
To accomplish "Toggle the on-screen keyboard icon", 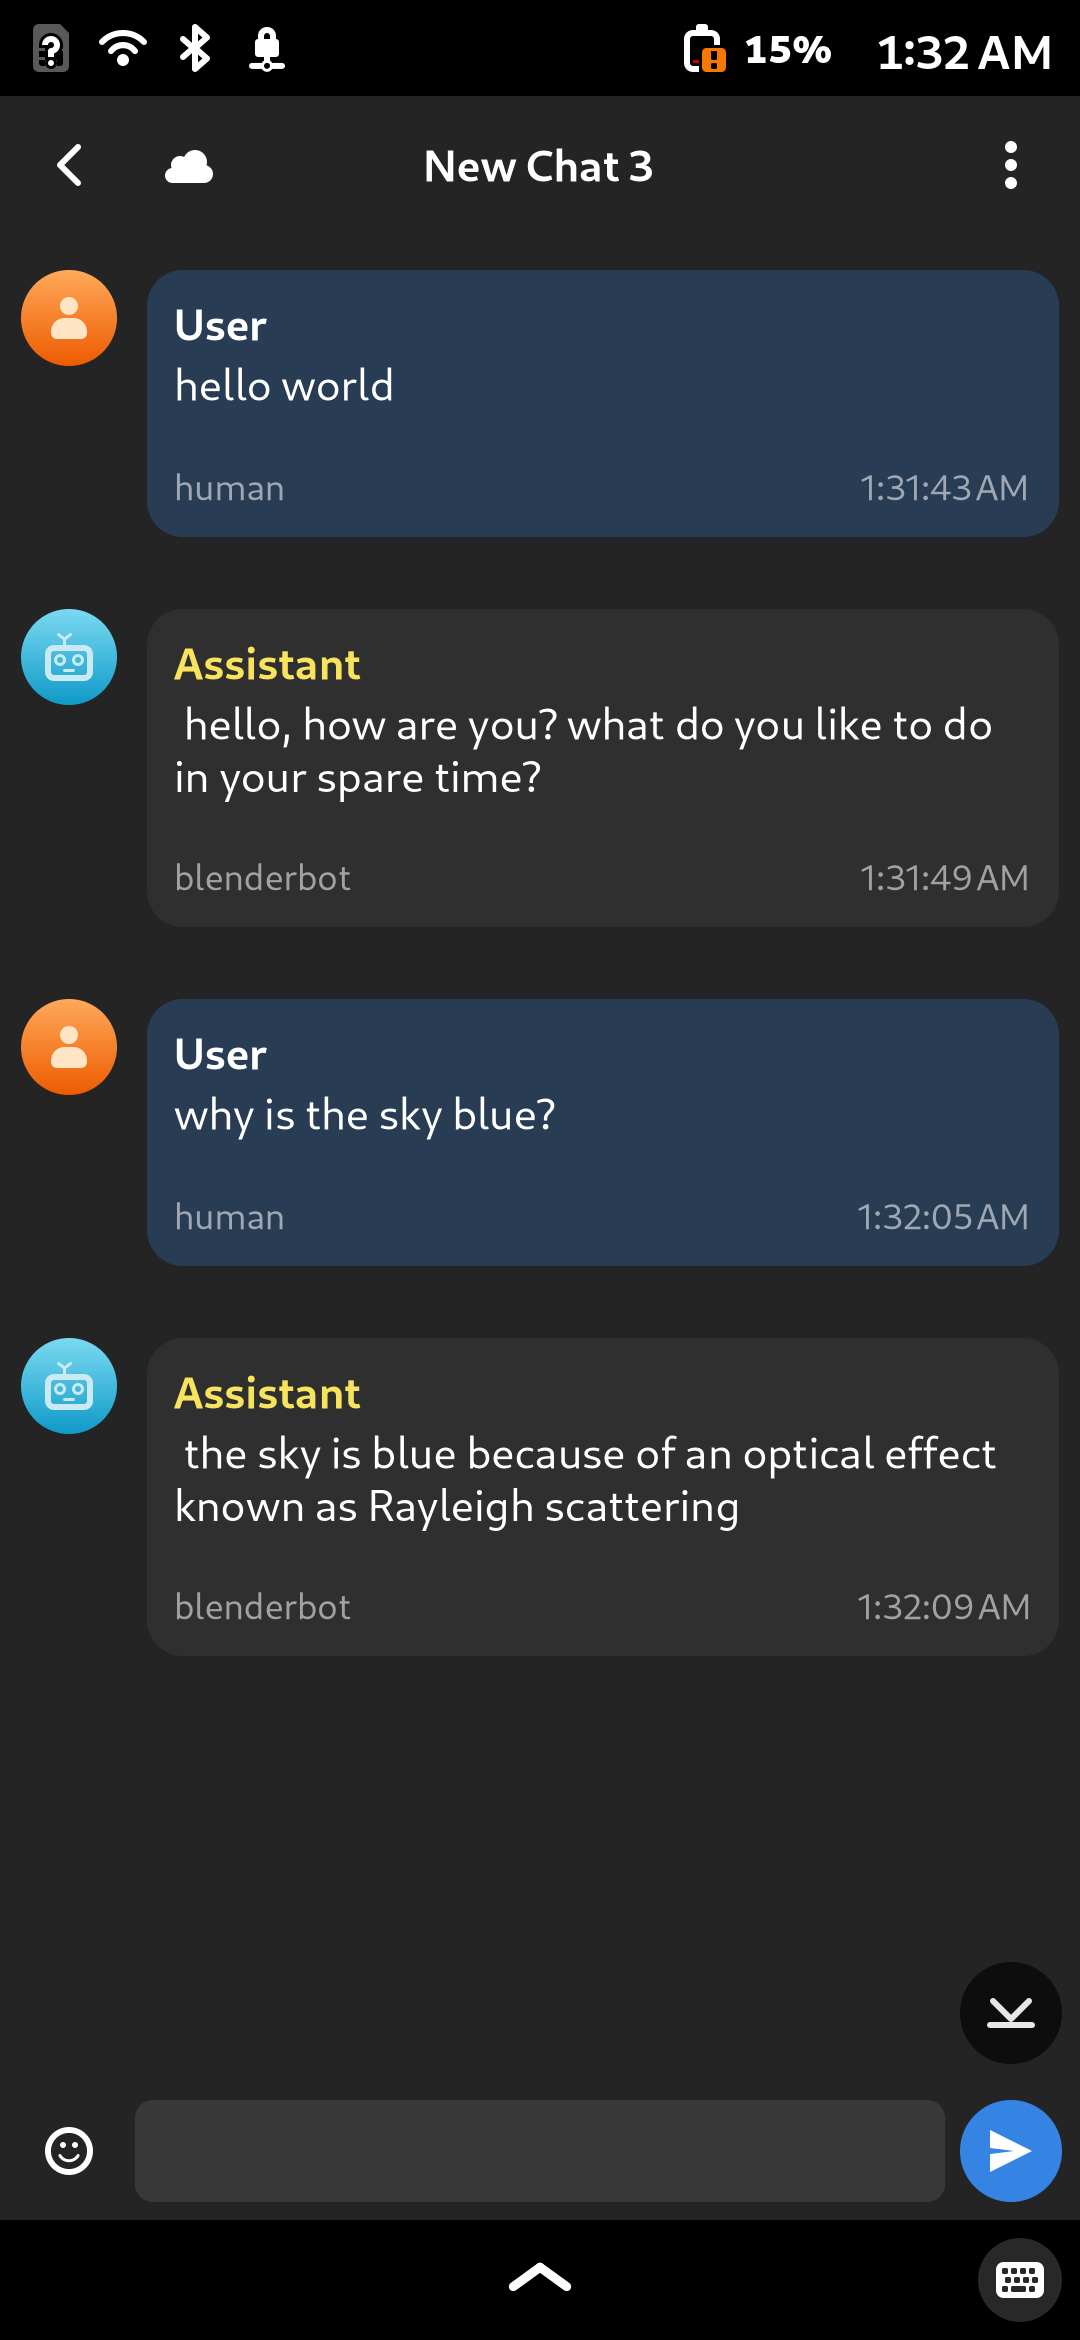I will click(1019, 2280).
